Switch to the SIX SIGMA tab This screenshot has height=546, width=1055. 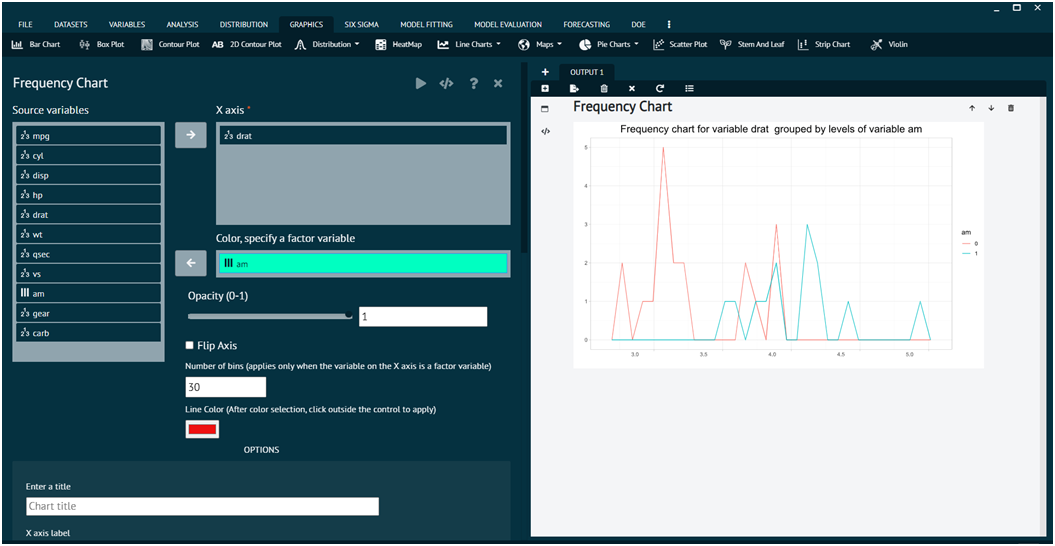361,24
